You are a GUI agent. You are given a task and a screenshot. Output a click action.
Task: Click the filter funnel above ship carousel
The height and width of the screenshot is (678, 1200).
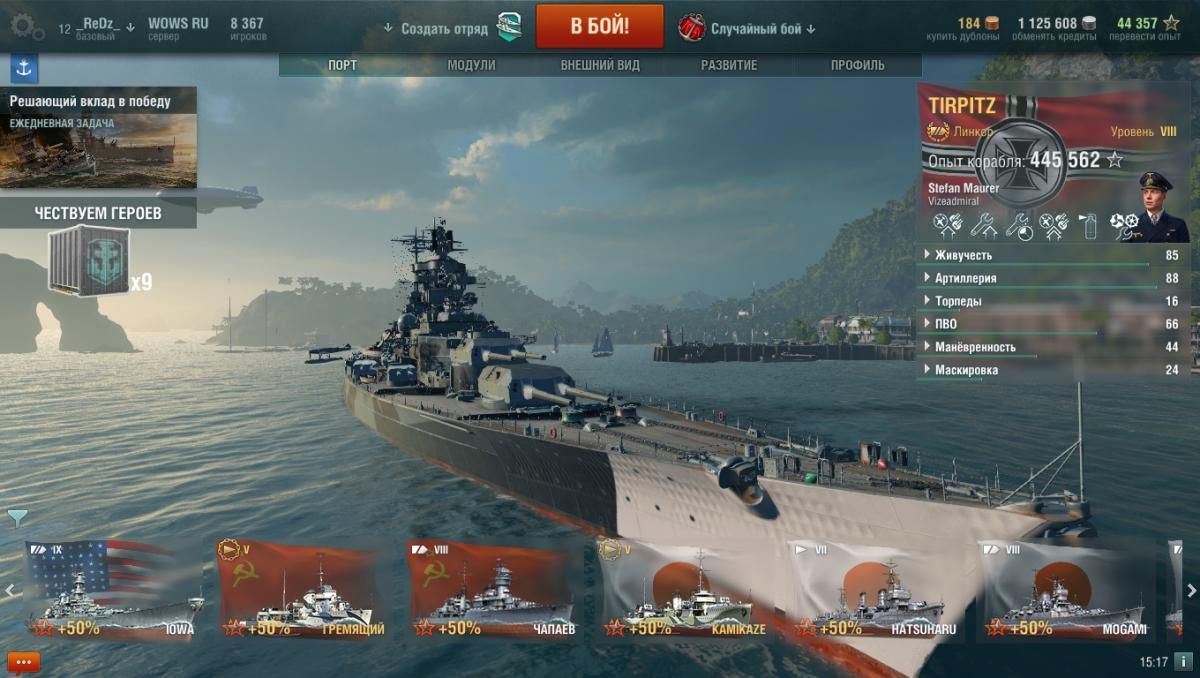(17, 517)
